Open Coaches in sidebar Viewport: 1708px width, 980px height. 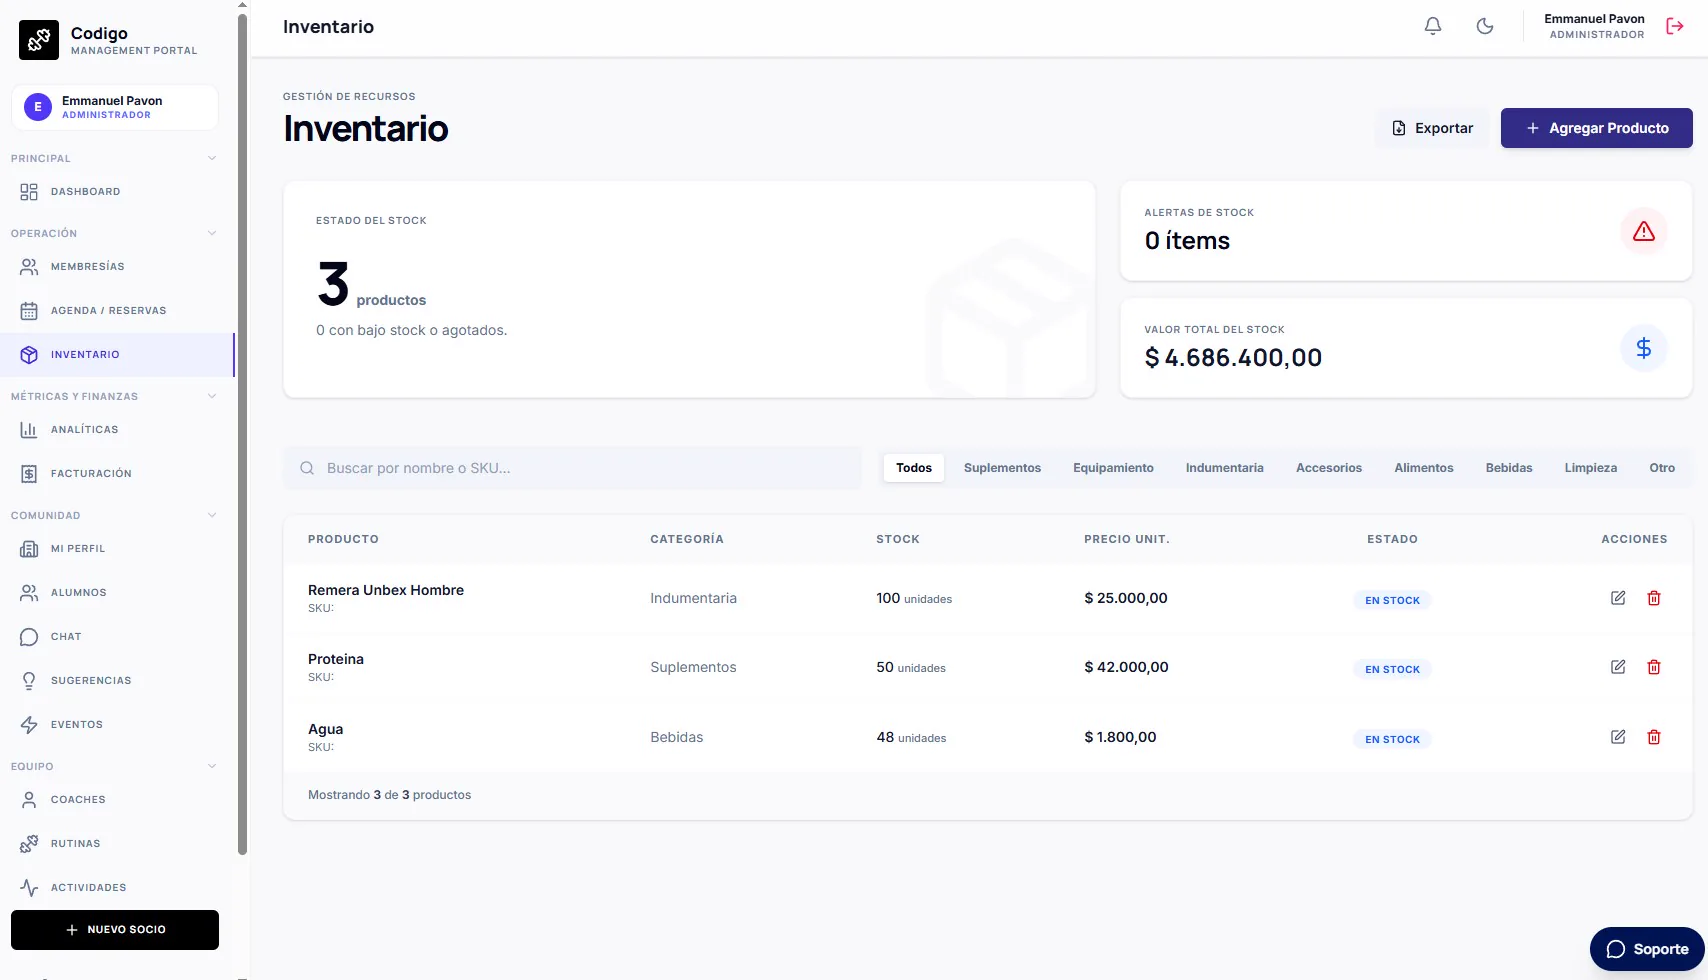pos(117,800)
